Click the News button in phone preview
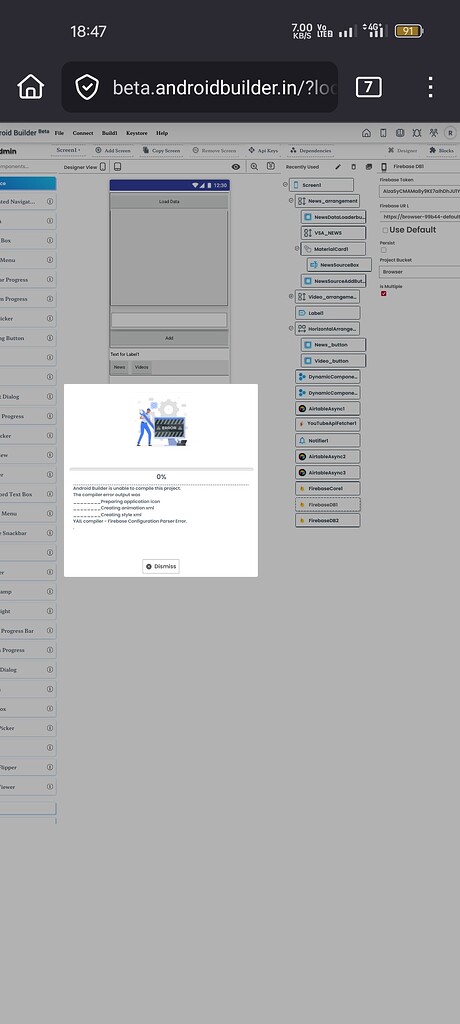This screenshot has width=460, height=1024. (120, 368)
